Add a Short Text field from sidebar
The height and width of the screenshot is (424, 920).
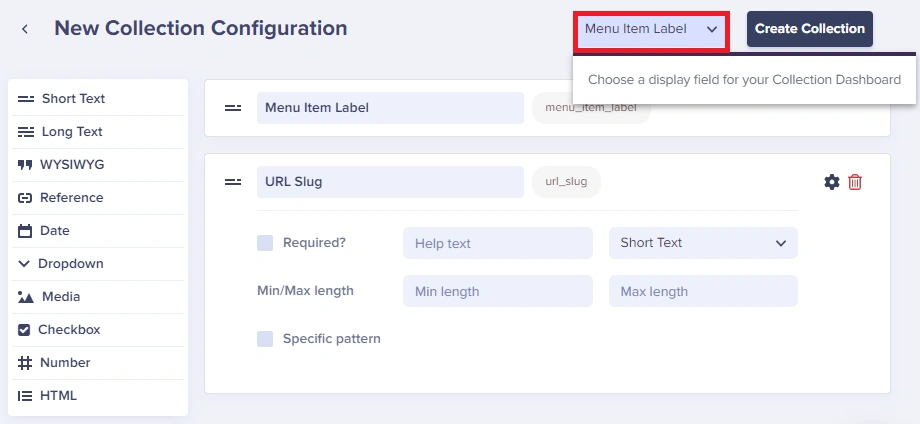pyautogui.click(x=98, y=99)
